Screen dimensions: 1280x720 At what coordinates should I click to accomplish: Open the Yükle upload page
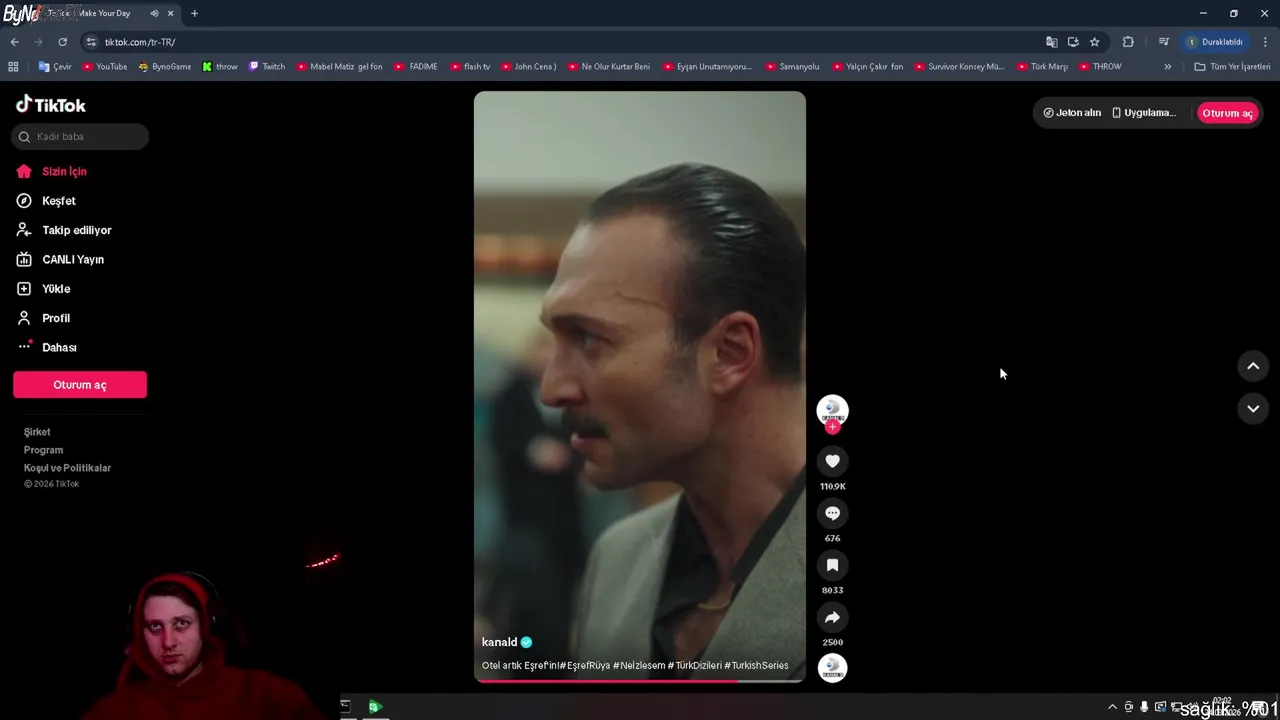coord(43,289)
